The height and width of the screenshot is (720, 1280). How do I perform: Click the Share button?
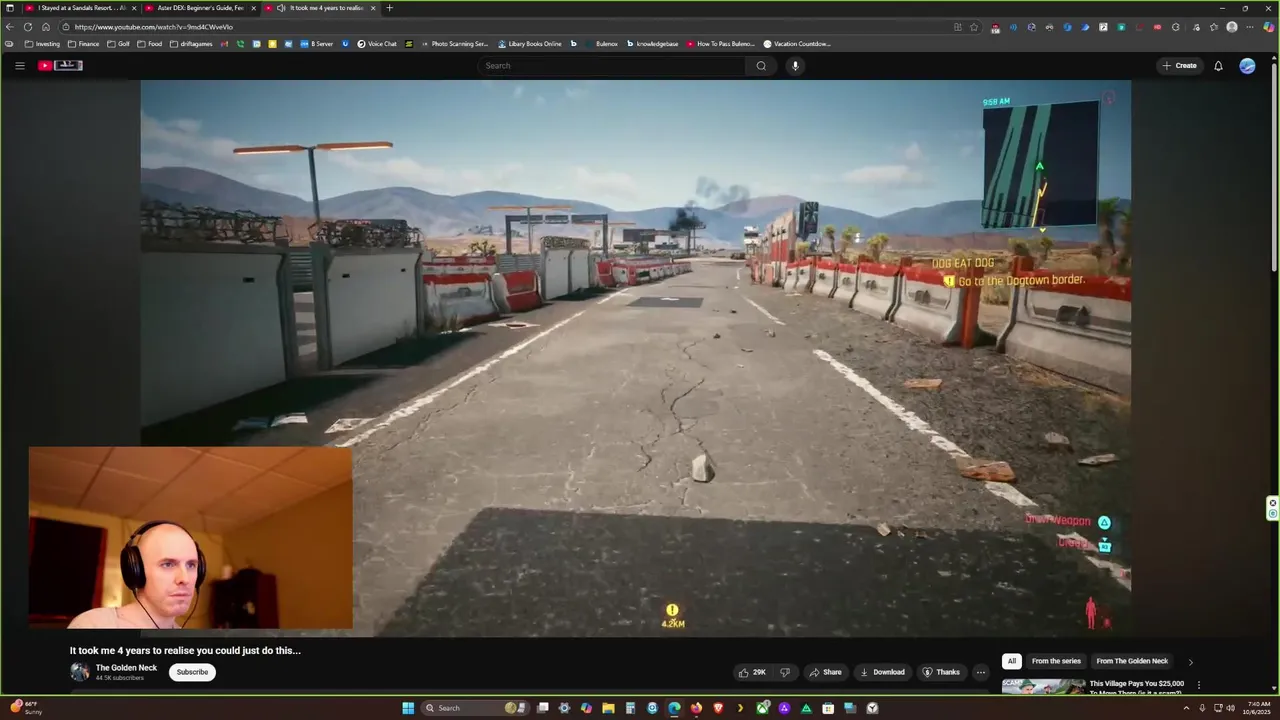(825, 672)
